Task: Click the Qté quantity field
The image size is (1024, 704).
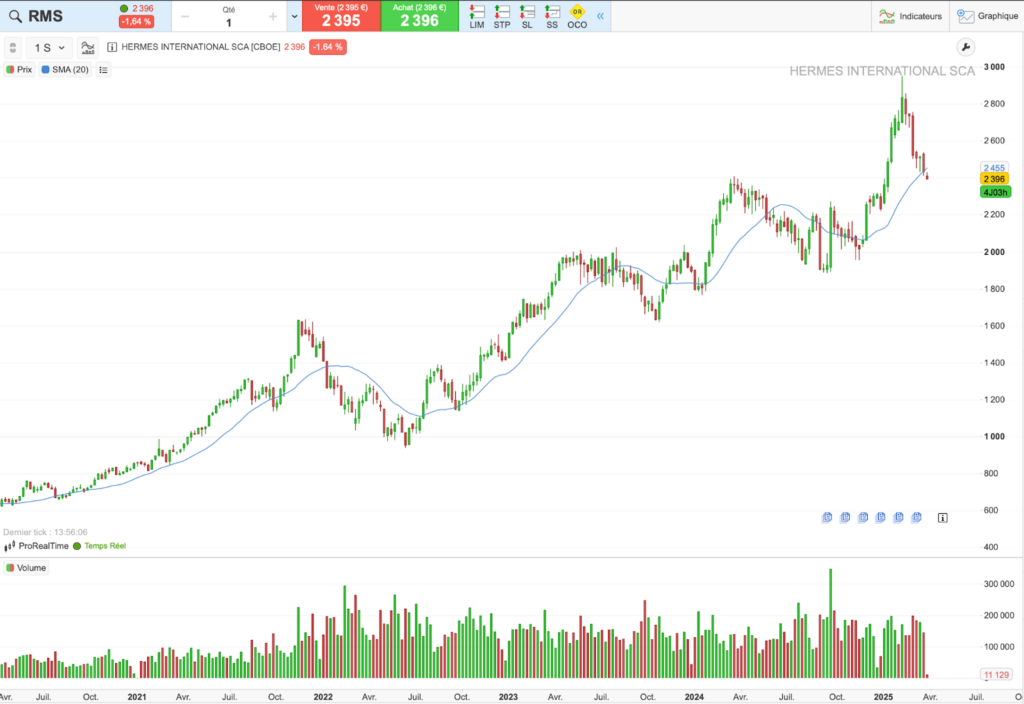Action: [x=229, y=17]
